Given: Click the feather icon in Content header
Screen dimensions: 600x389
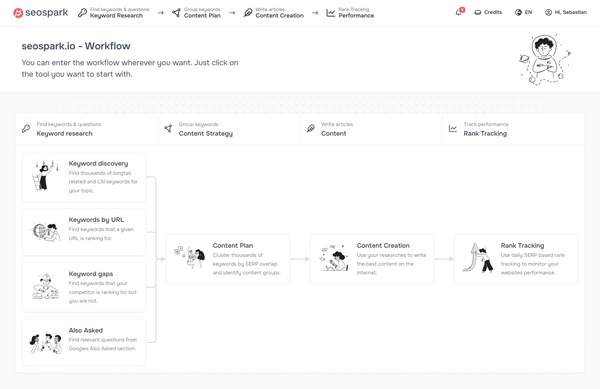Looking at the screenshot, I should coord(311,129).
